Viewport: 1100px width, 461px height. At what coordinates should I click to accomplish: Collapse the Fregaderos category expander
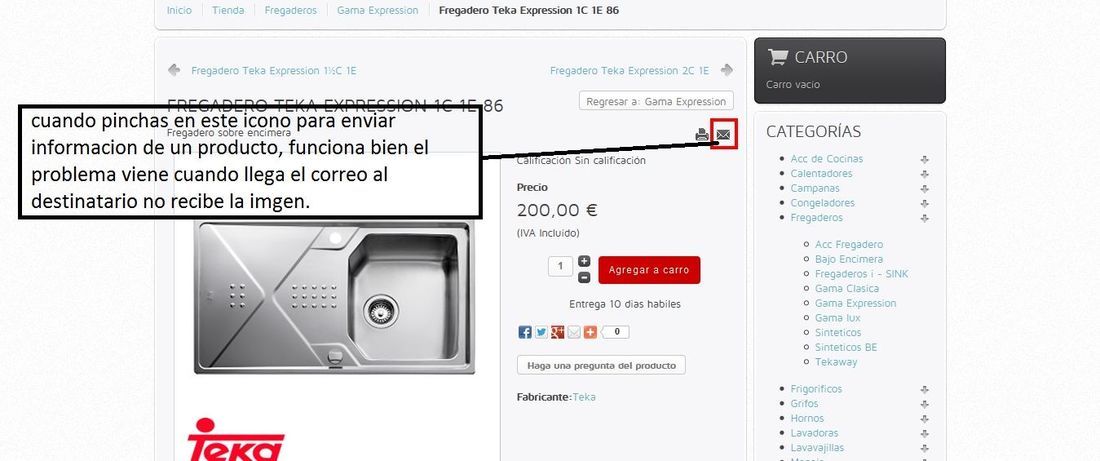click(925, 218)
